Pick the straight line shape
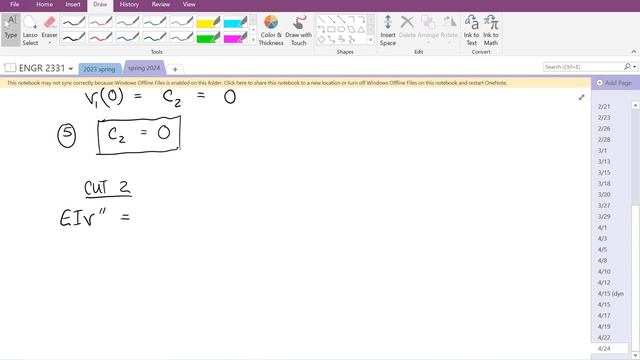This screenshot has height=360, width=640. point(322,20)
